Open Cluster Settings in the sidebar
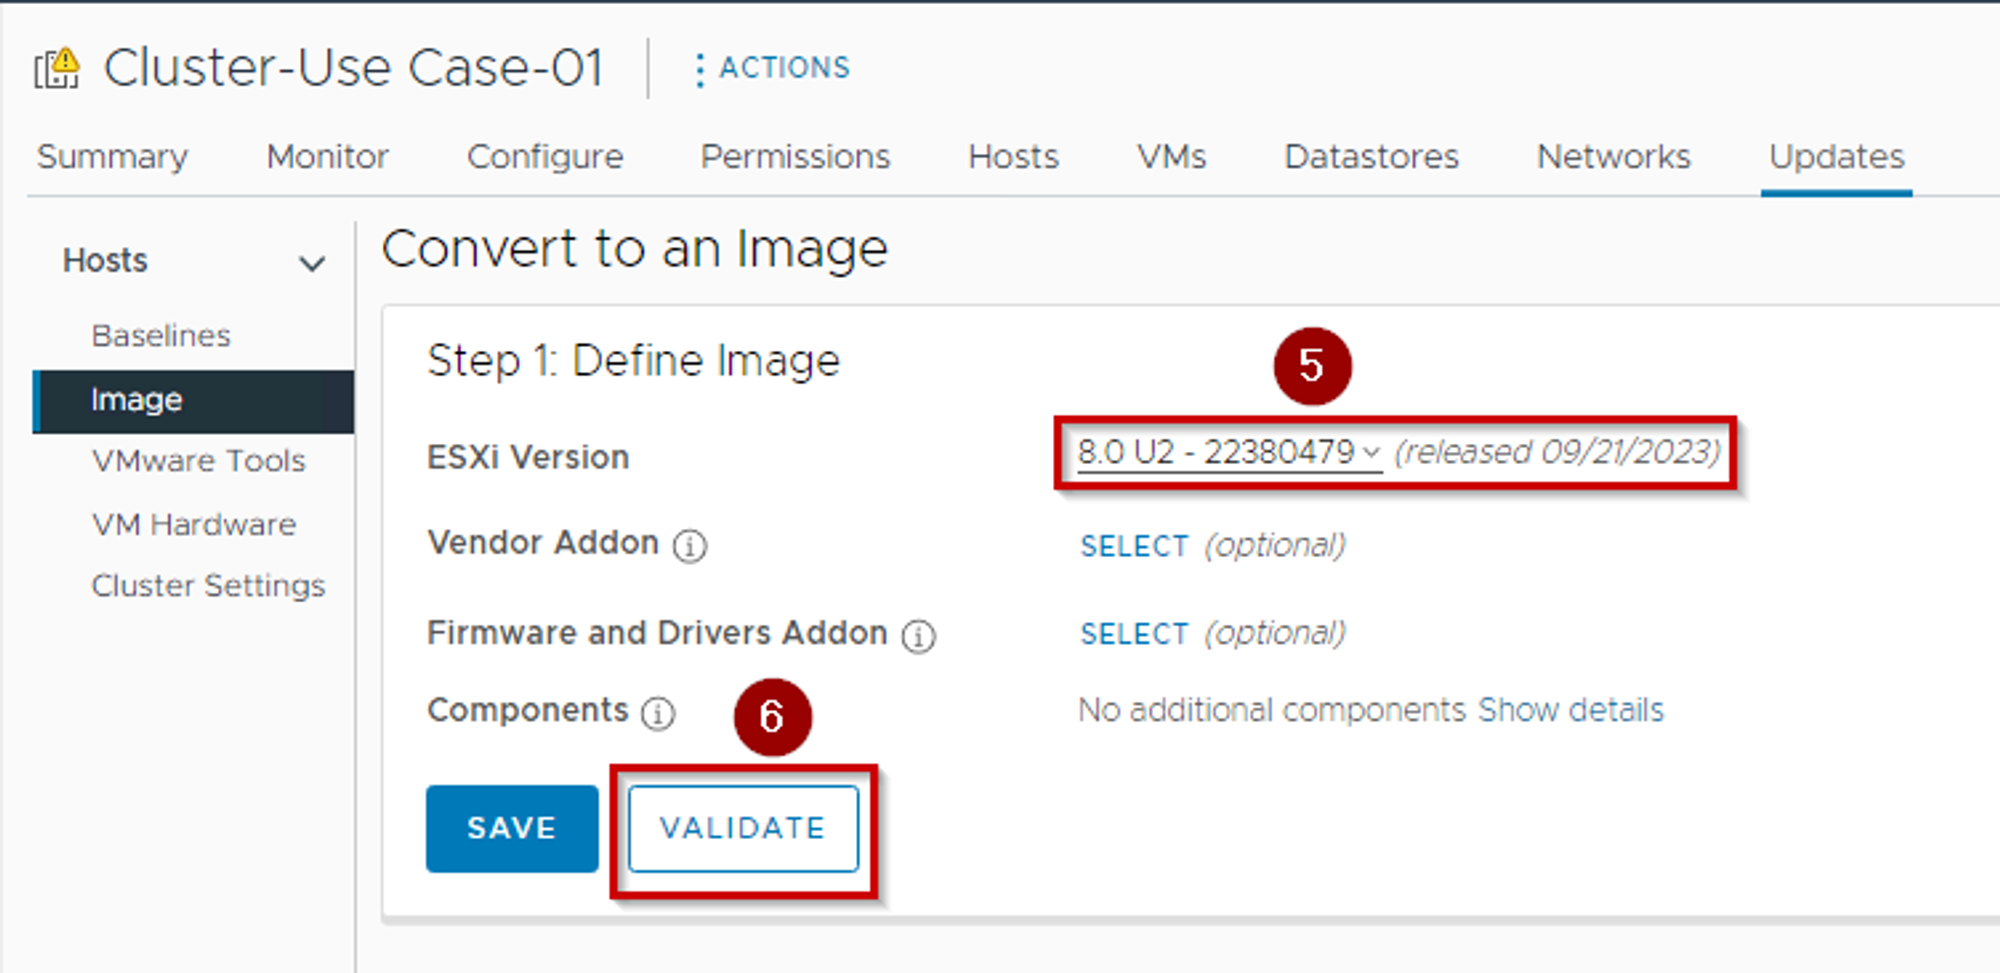Viewport: 2000px width, 973px height. click(208, 585)
